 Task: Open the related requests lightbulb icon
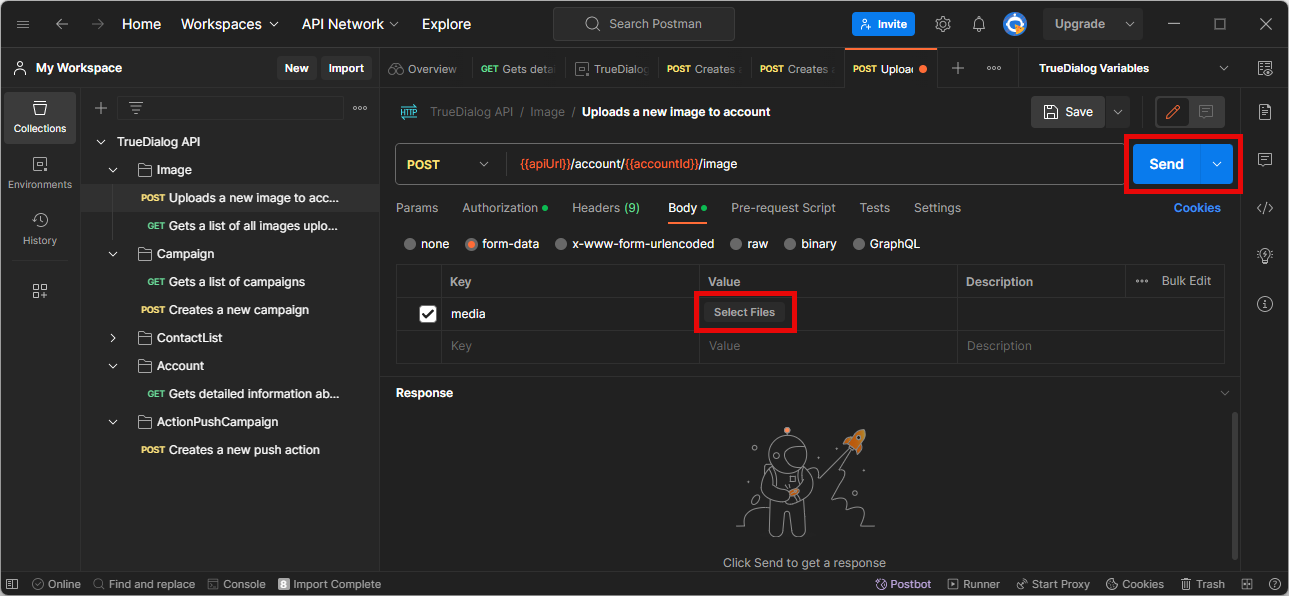point(1265,256)
